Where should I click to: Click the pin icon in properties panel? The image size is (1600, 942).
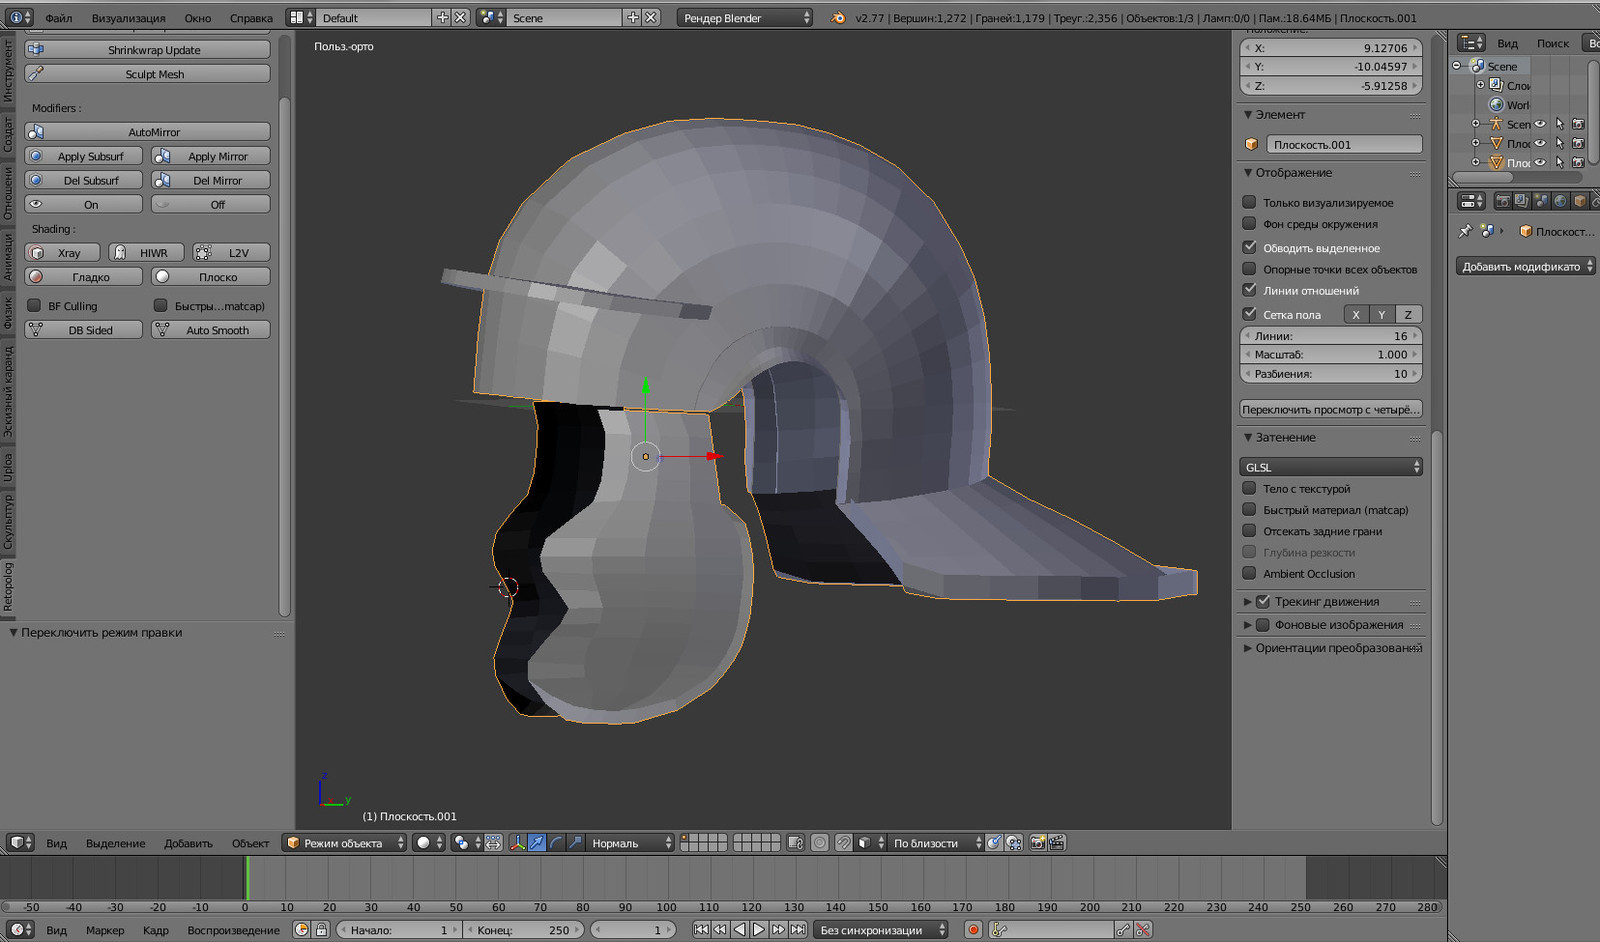coord(1465,231)
